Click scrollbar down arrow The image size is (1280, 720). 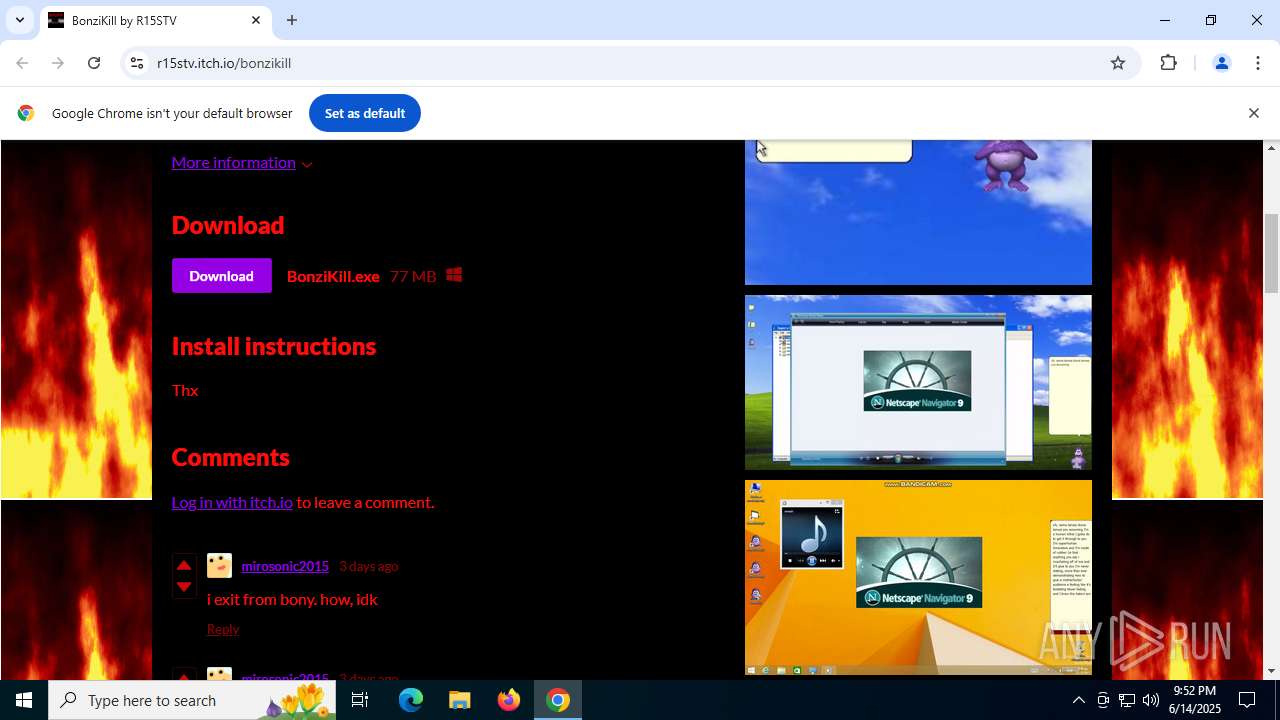[x=1272, y=671]
